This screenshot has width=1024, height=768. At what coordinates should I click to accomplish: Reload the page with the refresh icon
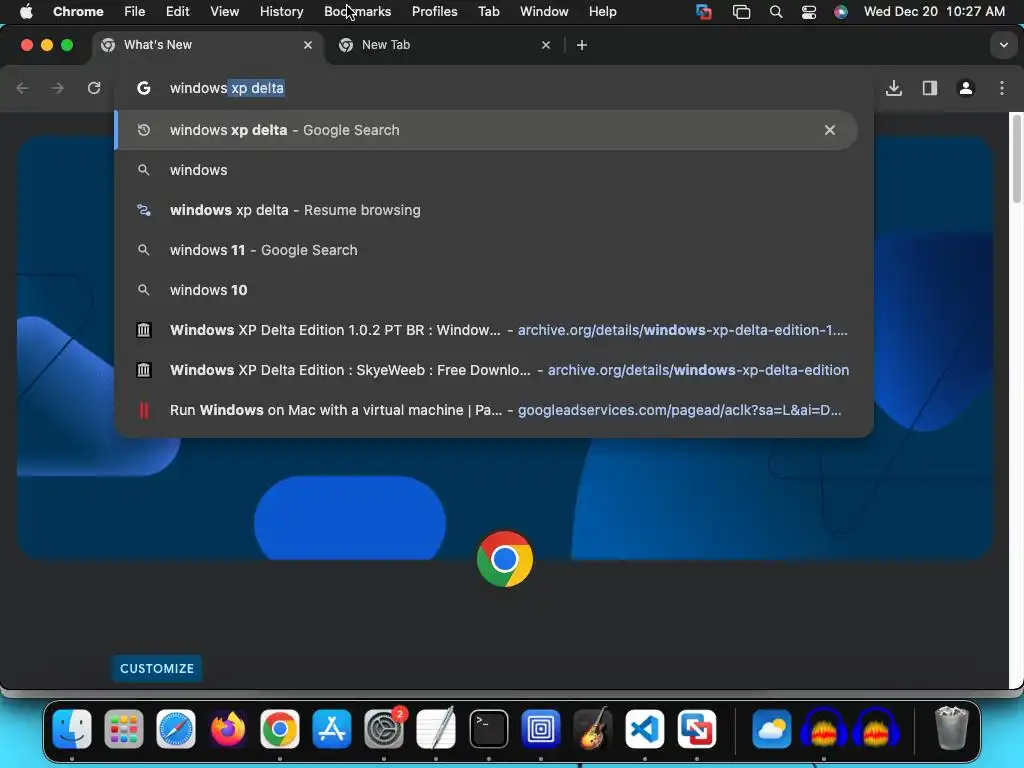point(94,88)
